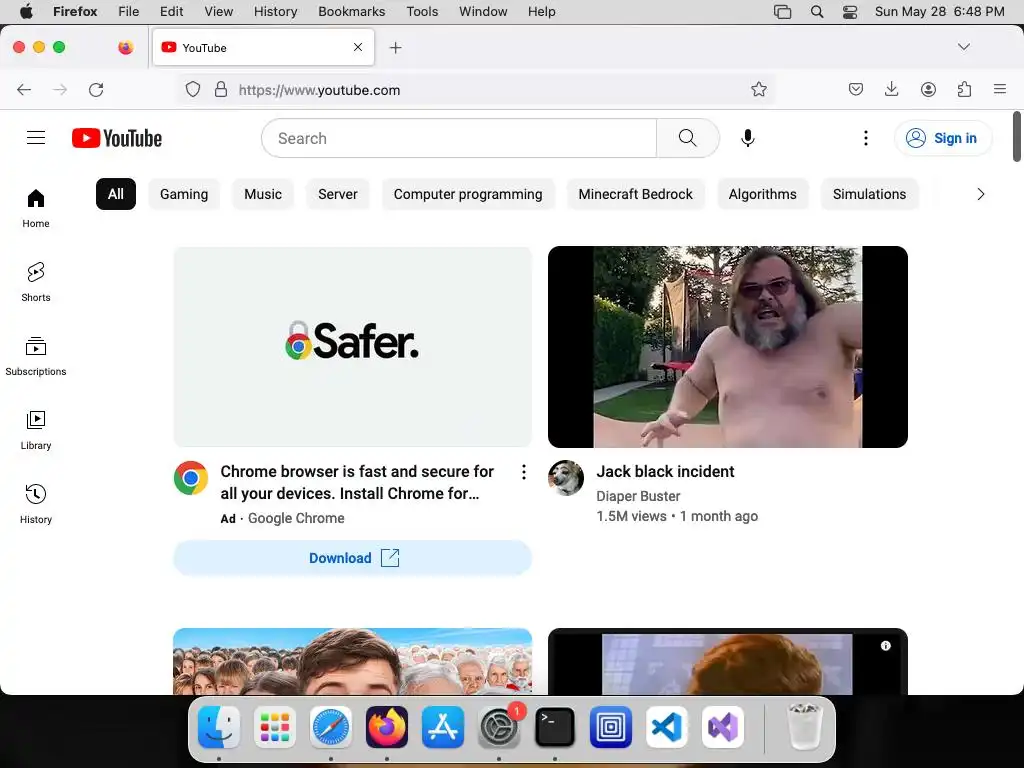Viewport: 1024px width, 768px height.
Task: Open a new tab with plus button
Action: (x=395, y=48)
